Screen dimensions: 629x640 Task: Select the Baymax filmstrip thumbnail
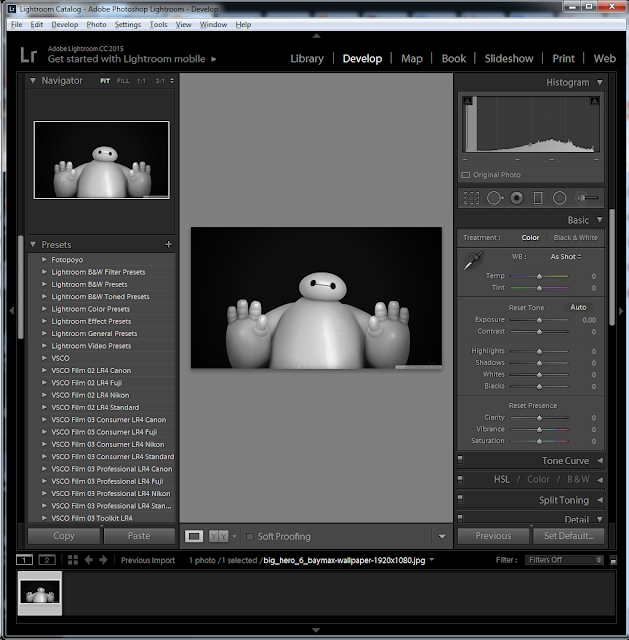click(x=40, y=592)
